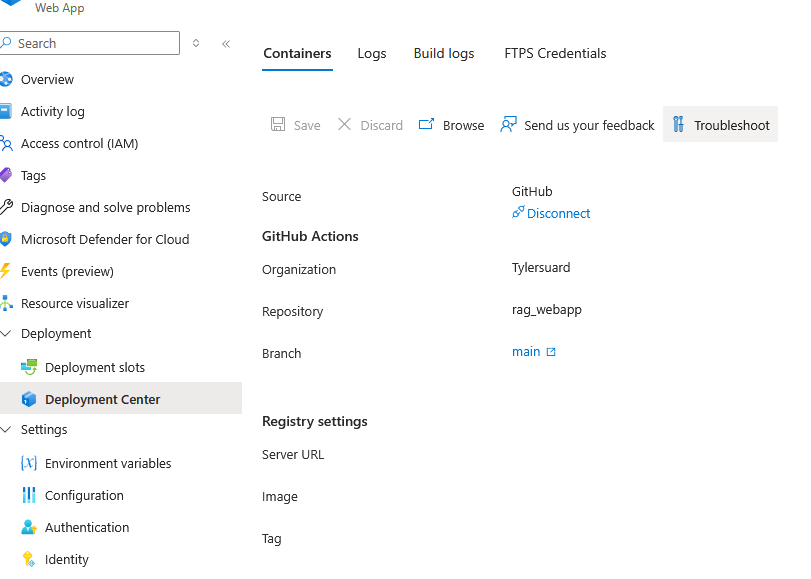Collapse the Settings section chevron

pos(6,429)
